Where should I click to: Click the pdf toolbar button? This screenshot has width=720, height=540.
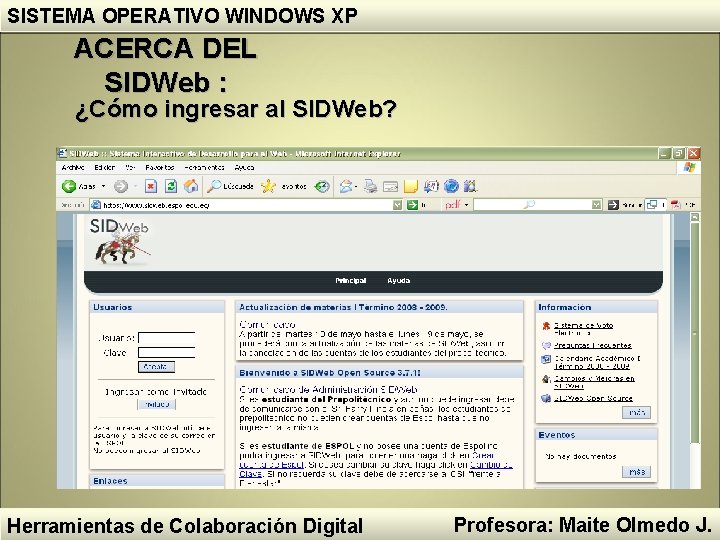click(x=453, y=205)
